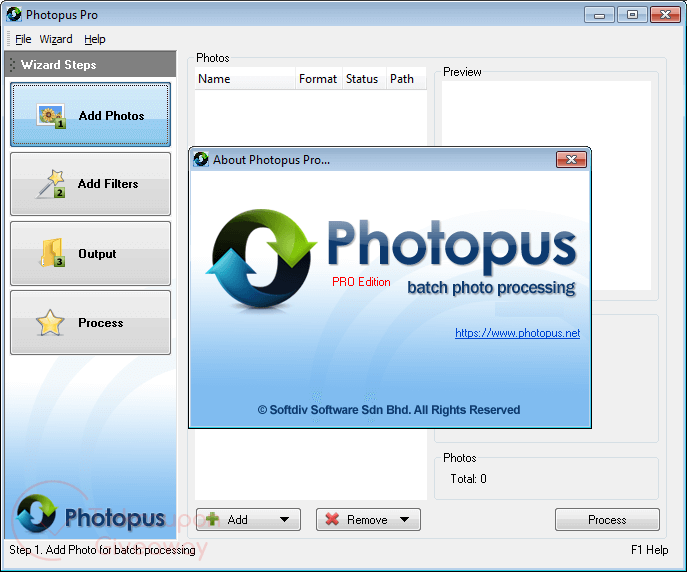Click the 'batch photo processing' tagline text
Screen dimensions: 687x572
[x=491, y=288]
